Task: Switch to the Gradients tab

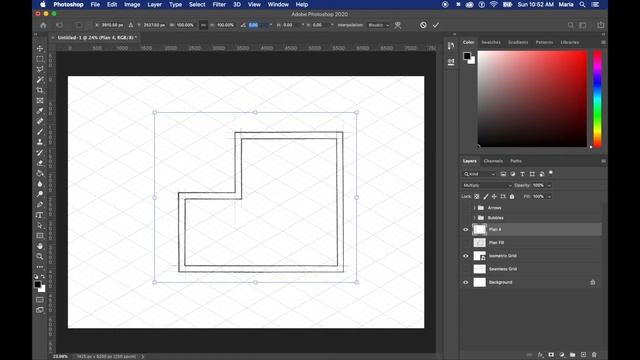Action: pos(518,42)
